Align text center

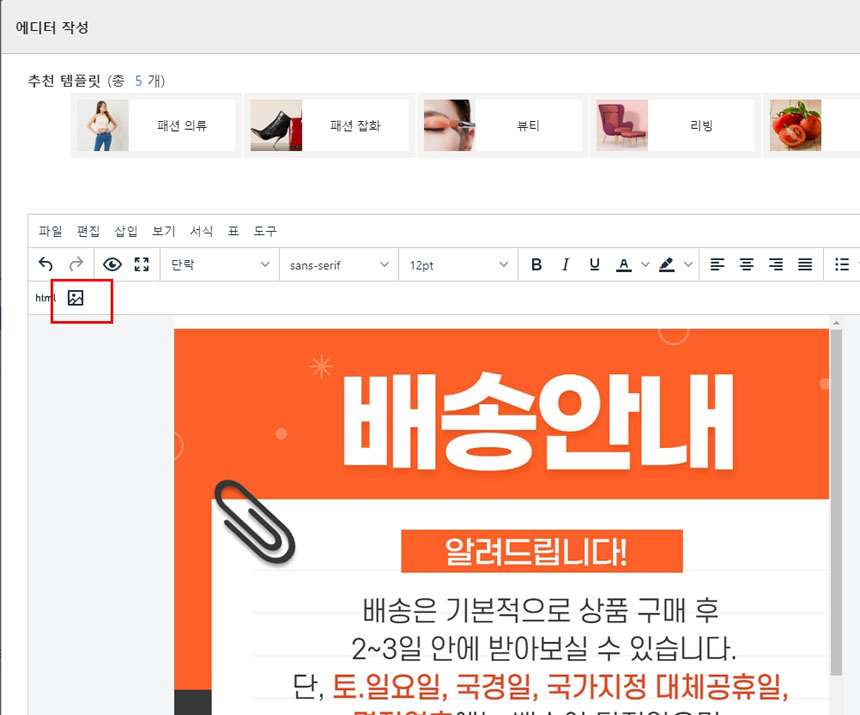[746, 264]
